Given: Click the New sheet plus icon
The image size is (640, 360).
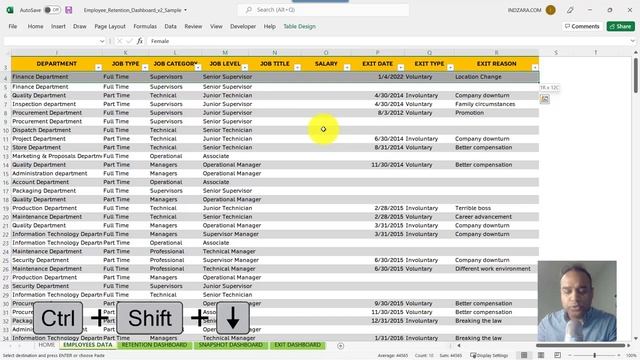Looking at the screenshot, I should tap(340, 346).
